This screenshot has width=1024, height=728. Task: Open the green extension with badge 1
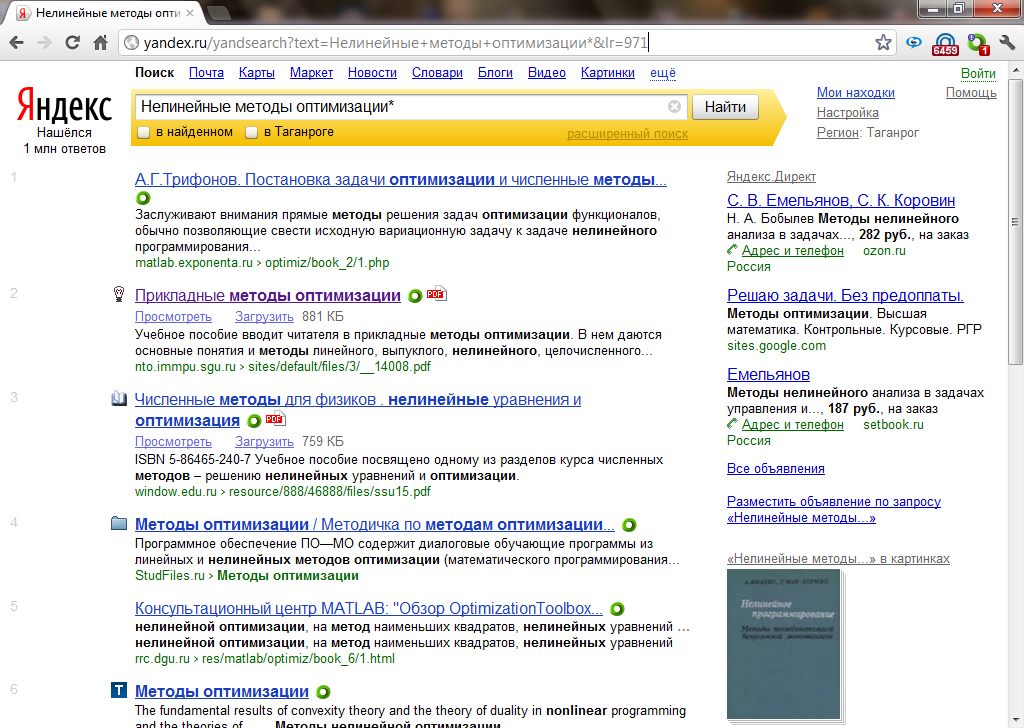click(978, 44)
